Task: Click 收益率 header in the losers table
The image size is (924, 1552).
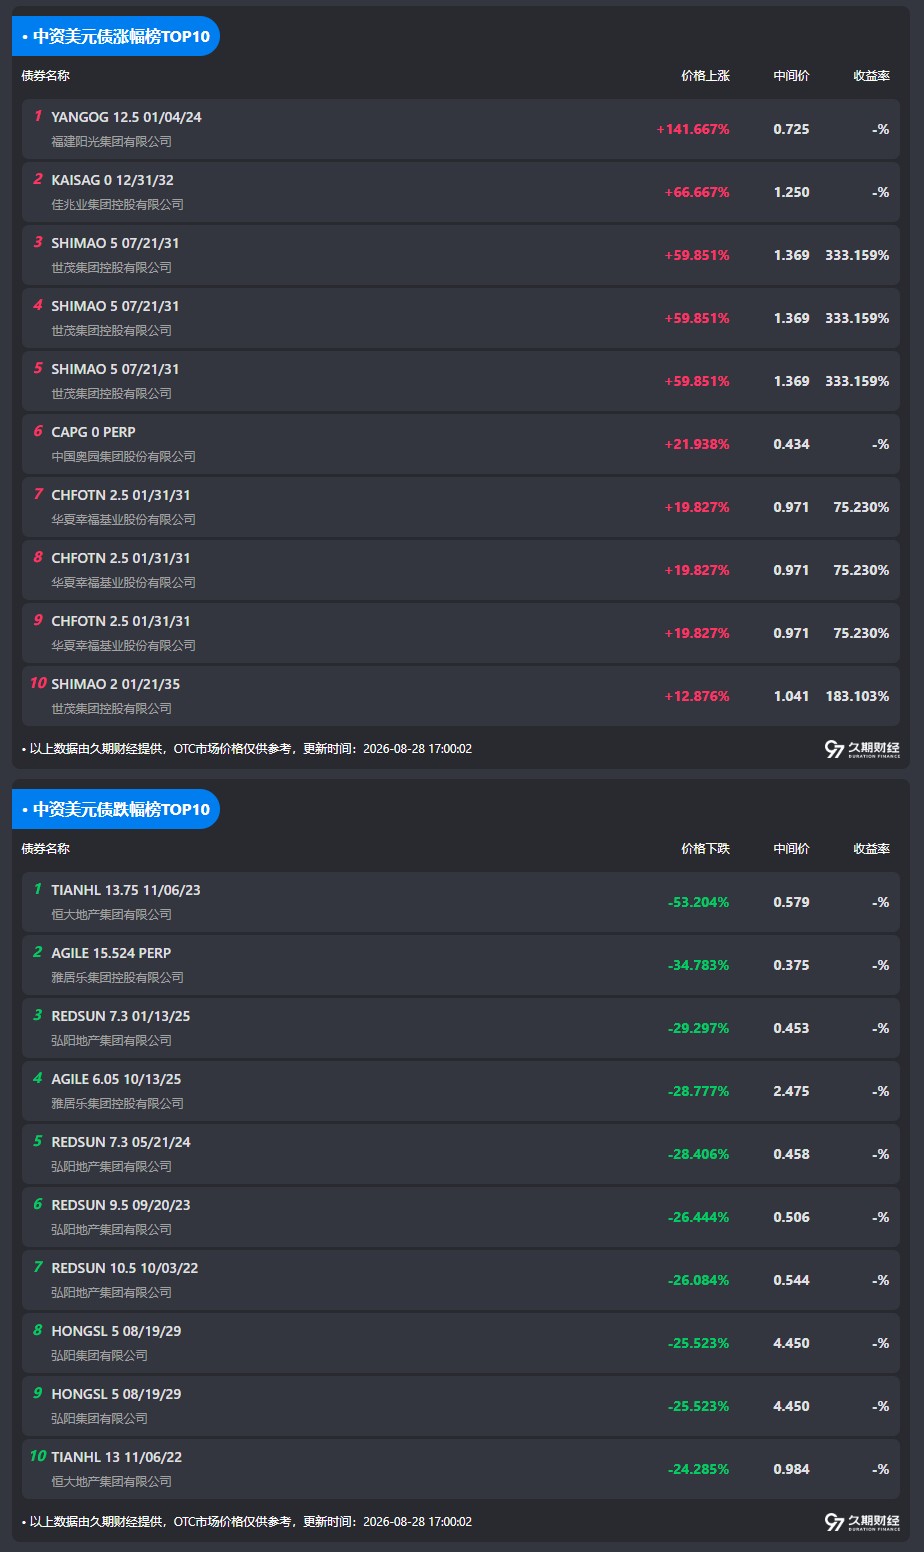Action: click(x=872, y=849)
